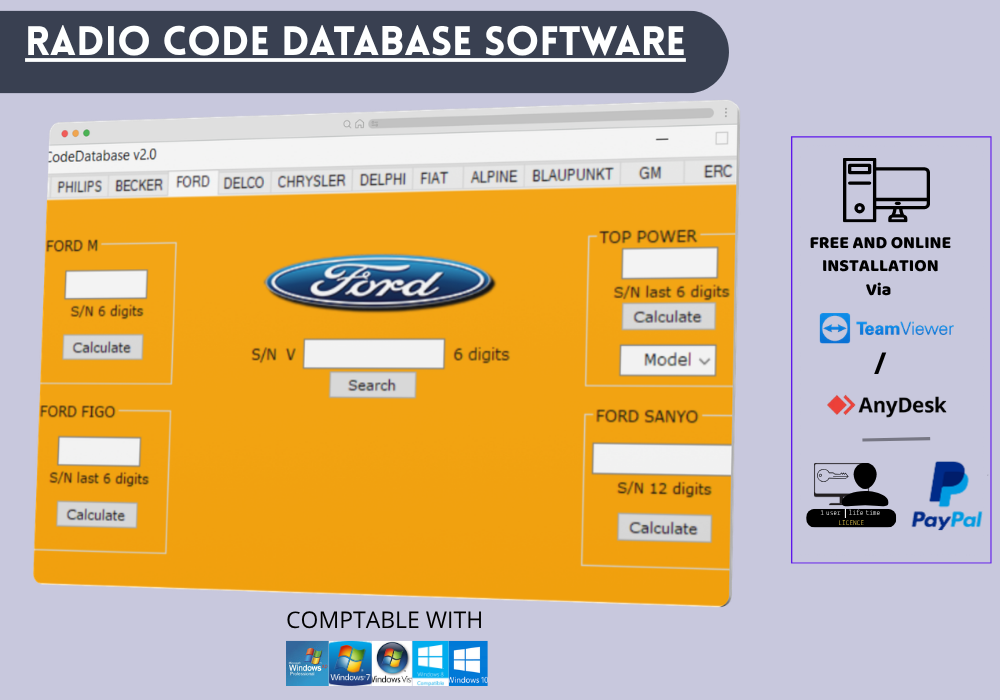This screenshot has height=700, width=1000.
Task: Click the 1 user lifetime licence icon
Action: pos(850,495)
